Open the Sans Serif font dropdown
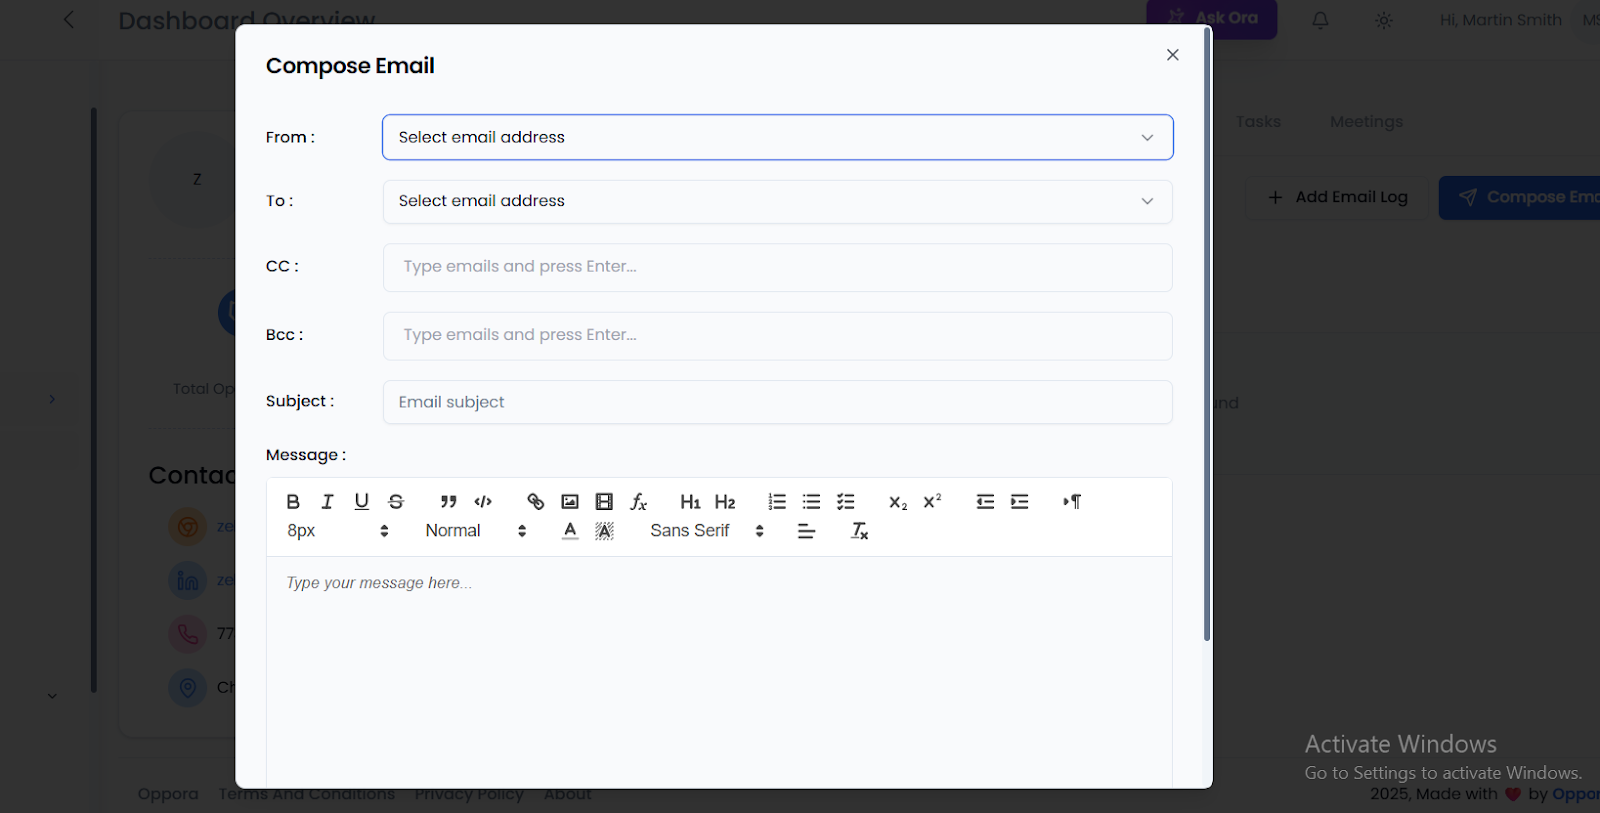The width and height of the screenshot is (1600, 813). point(706,531)
